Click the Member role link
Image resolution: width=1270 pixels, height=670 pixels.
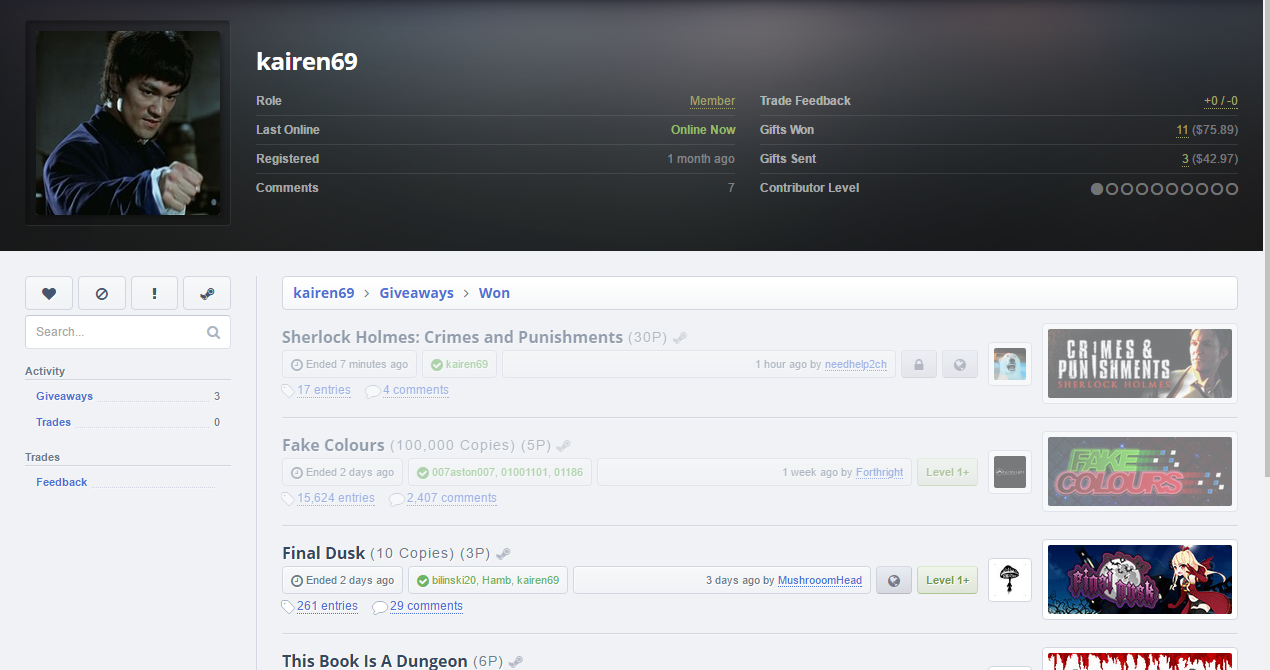click(712, 101)
